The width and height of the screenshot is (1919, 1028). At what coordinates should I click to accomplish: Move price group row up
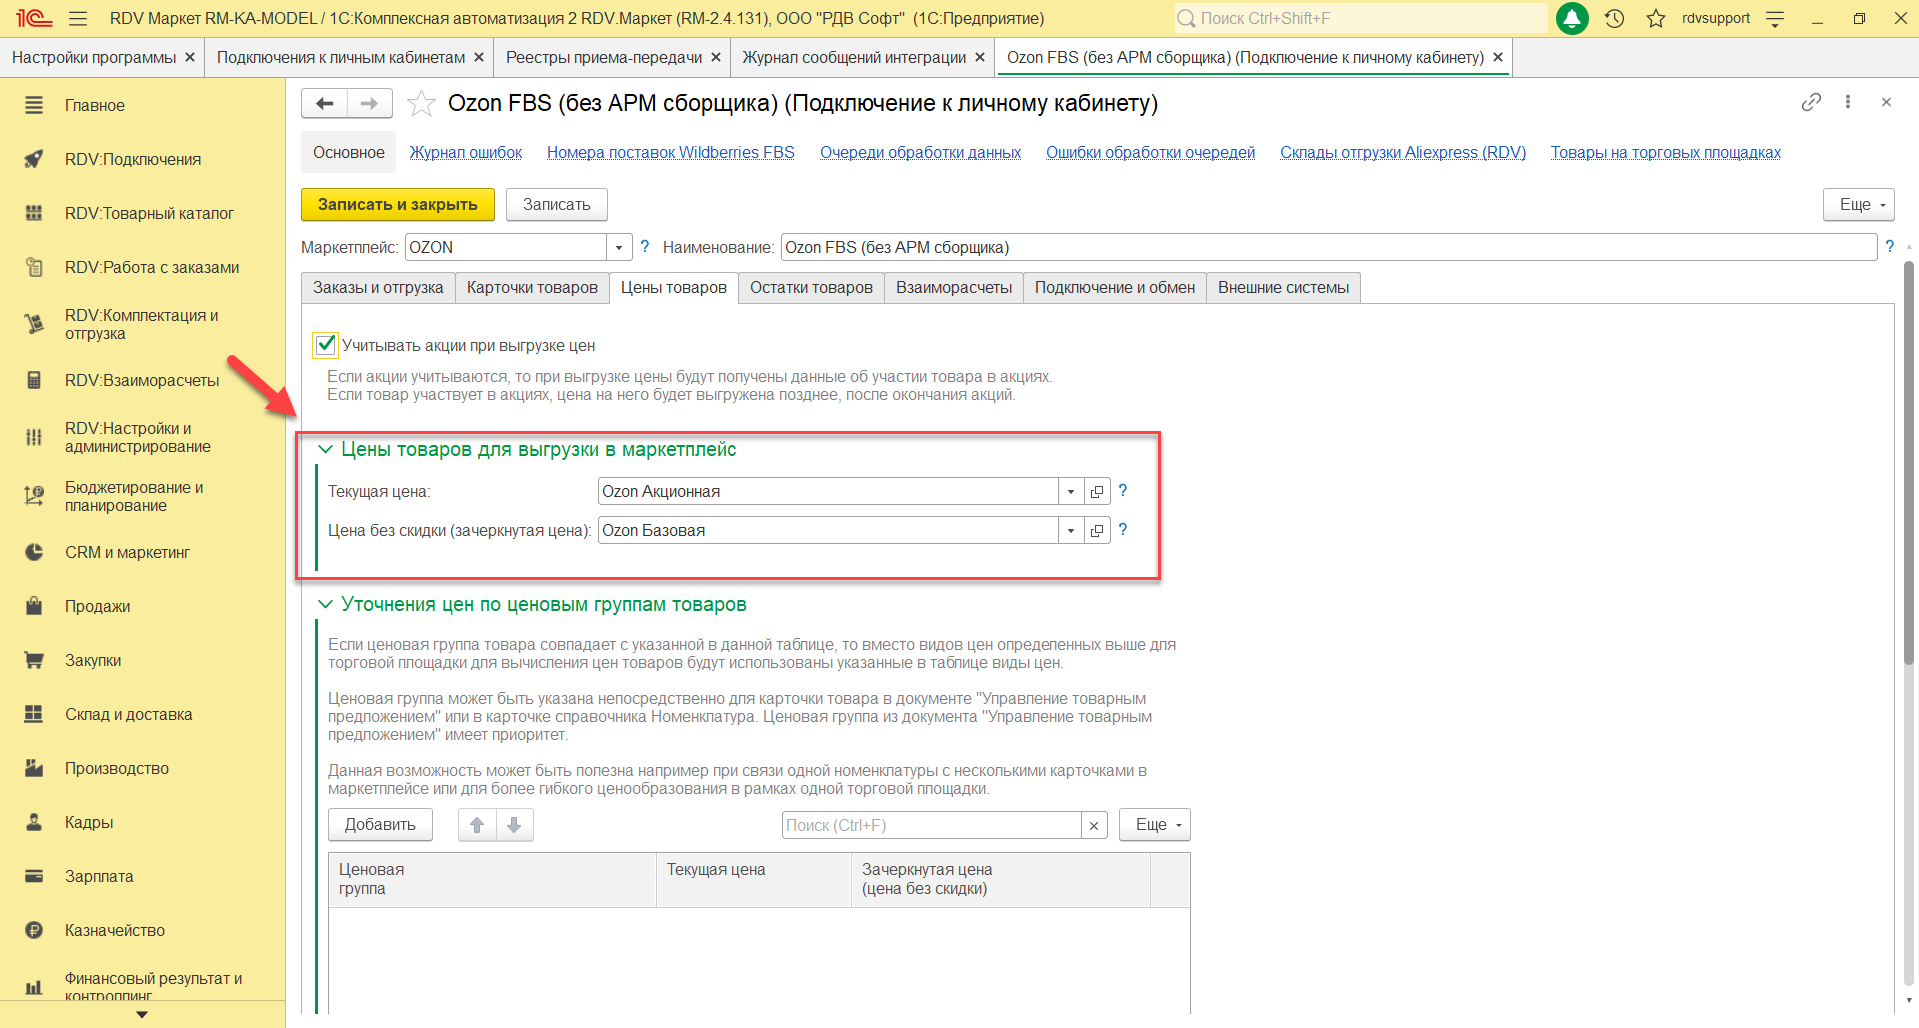[477, 825]
